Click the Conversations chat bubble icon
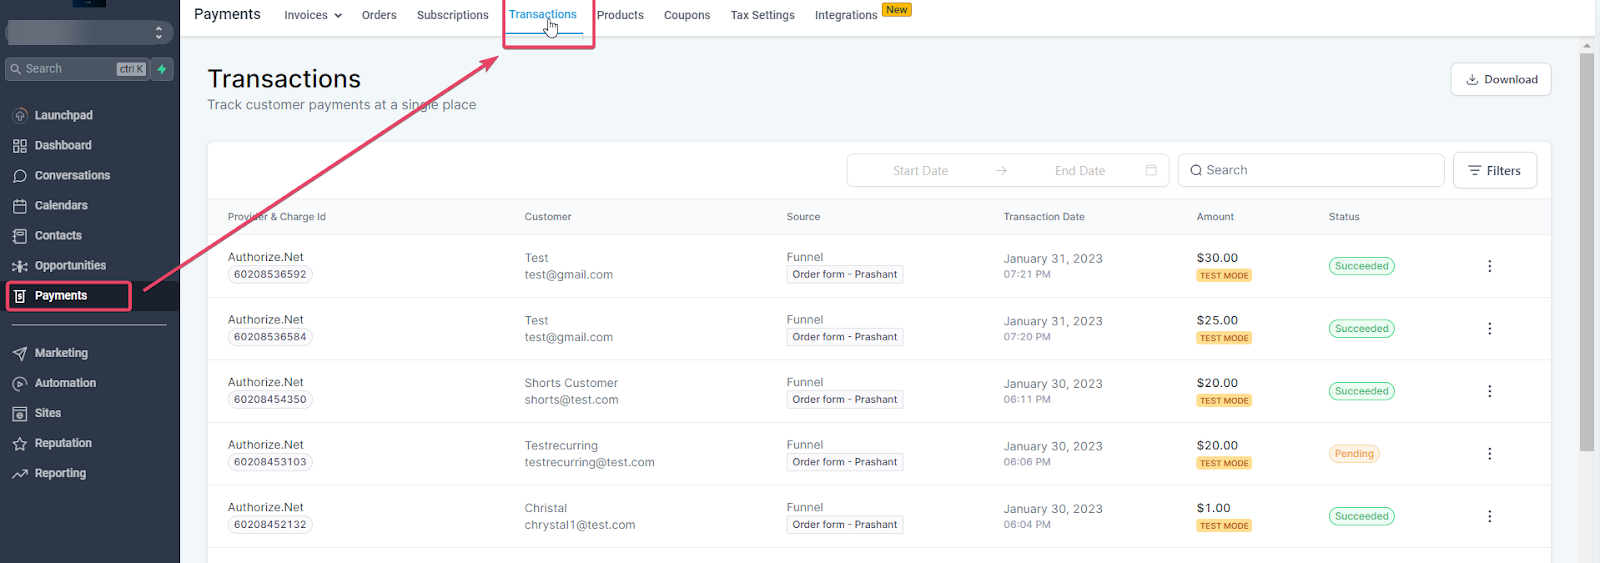 click(20, 175)
